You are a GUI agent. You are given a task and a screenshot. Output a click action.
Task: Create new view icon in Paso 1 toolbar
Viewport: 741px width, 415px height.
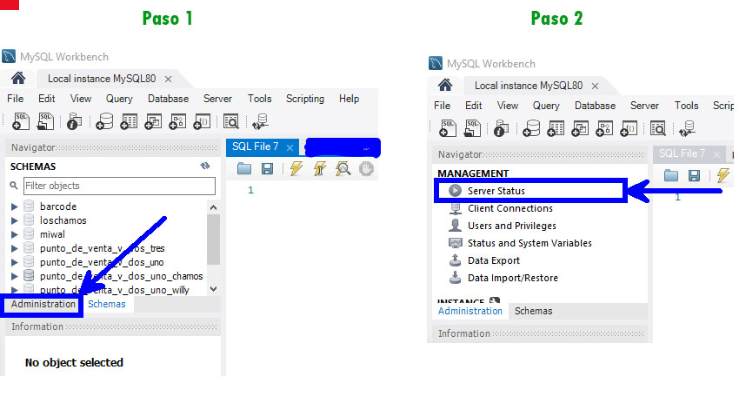click(153, 121)
